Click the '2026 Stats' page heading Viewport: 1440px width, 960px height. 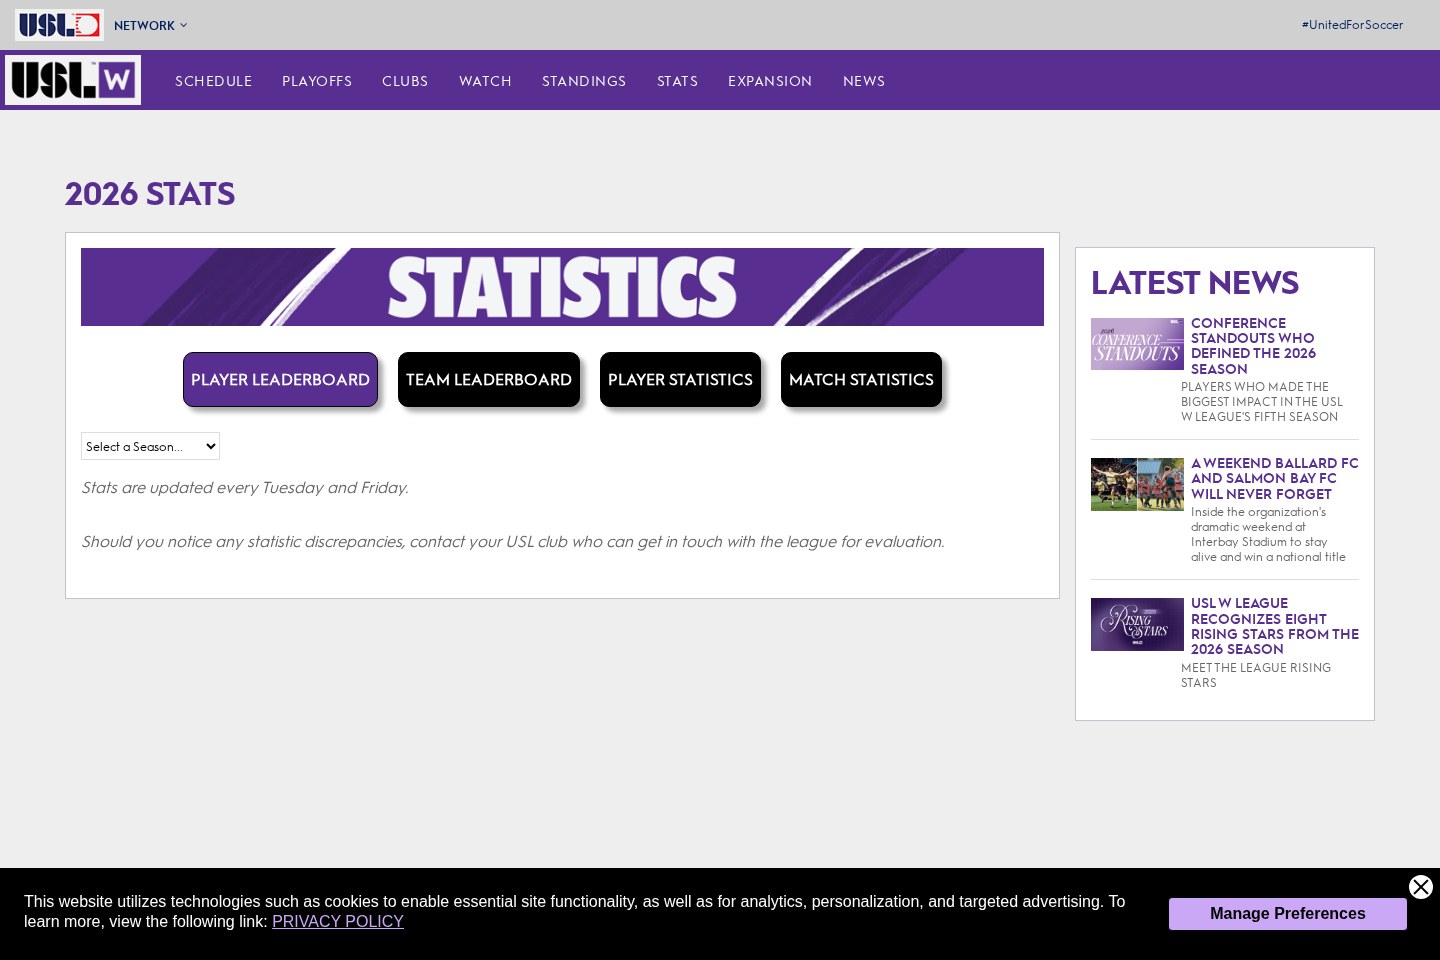pyautogui.click(x=150, y=193)
